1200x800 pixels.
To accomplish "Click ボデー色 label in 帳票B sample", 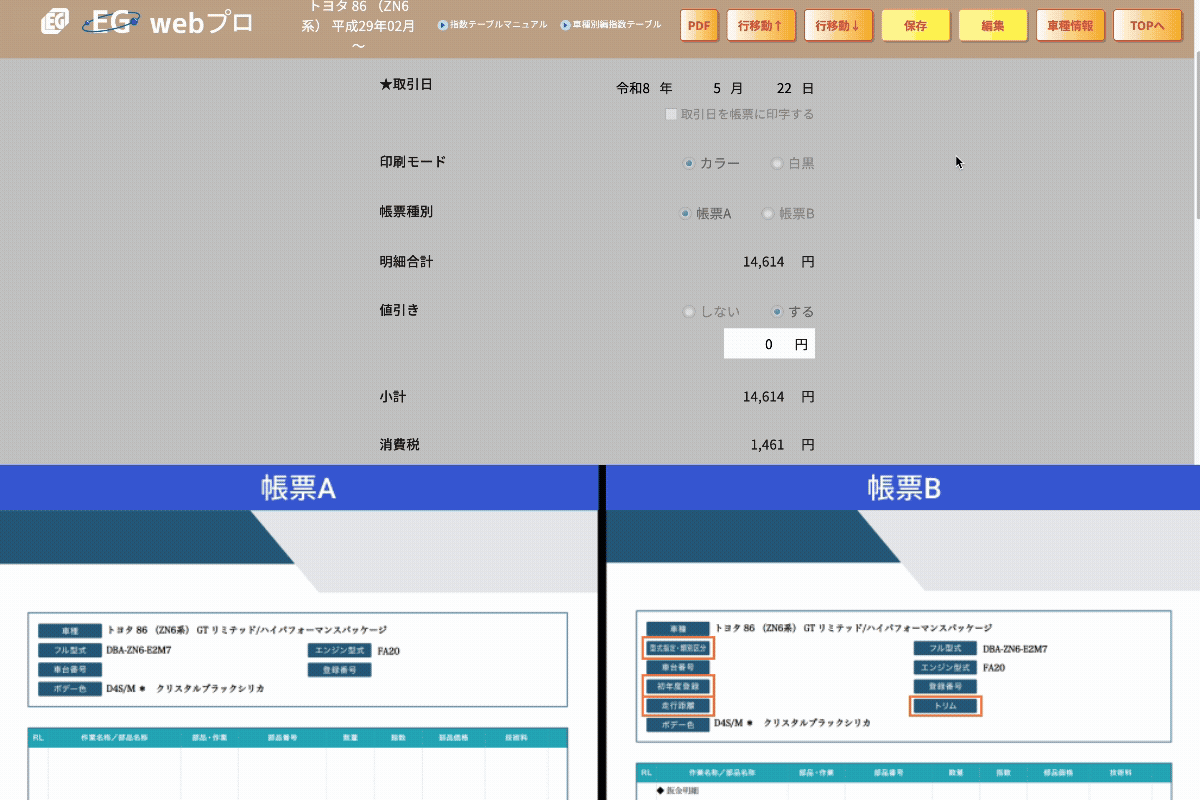I will tap(678, 724).
